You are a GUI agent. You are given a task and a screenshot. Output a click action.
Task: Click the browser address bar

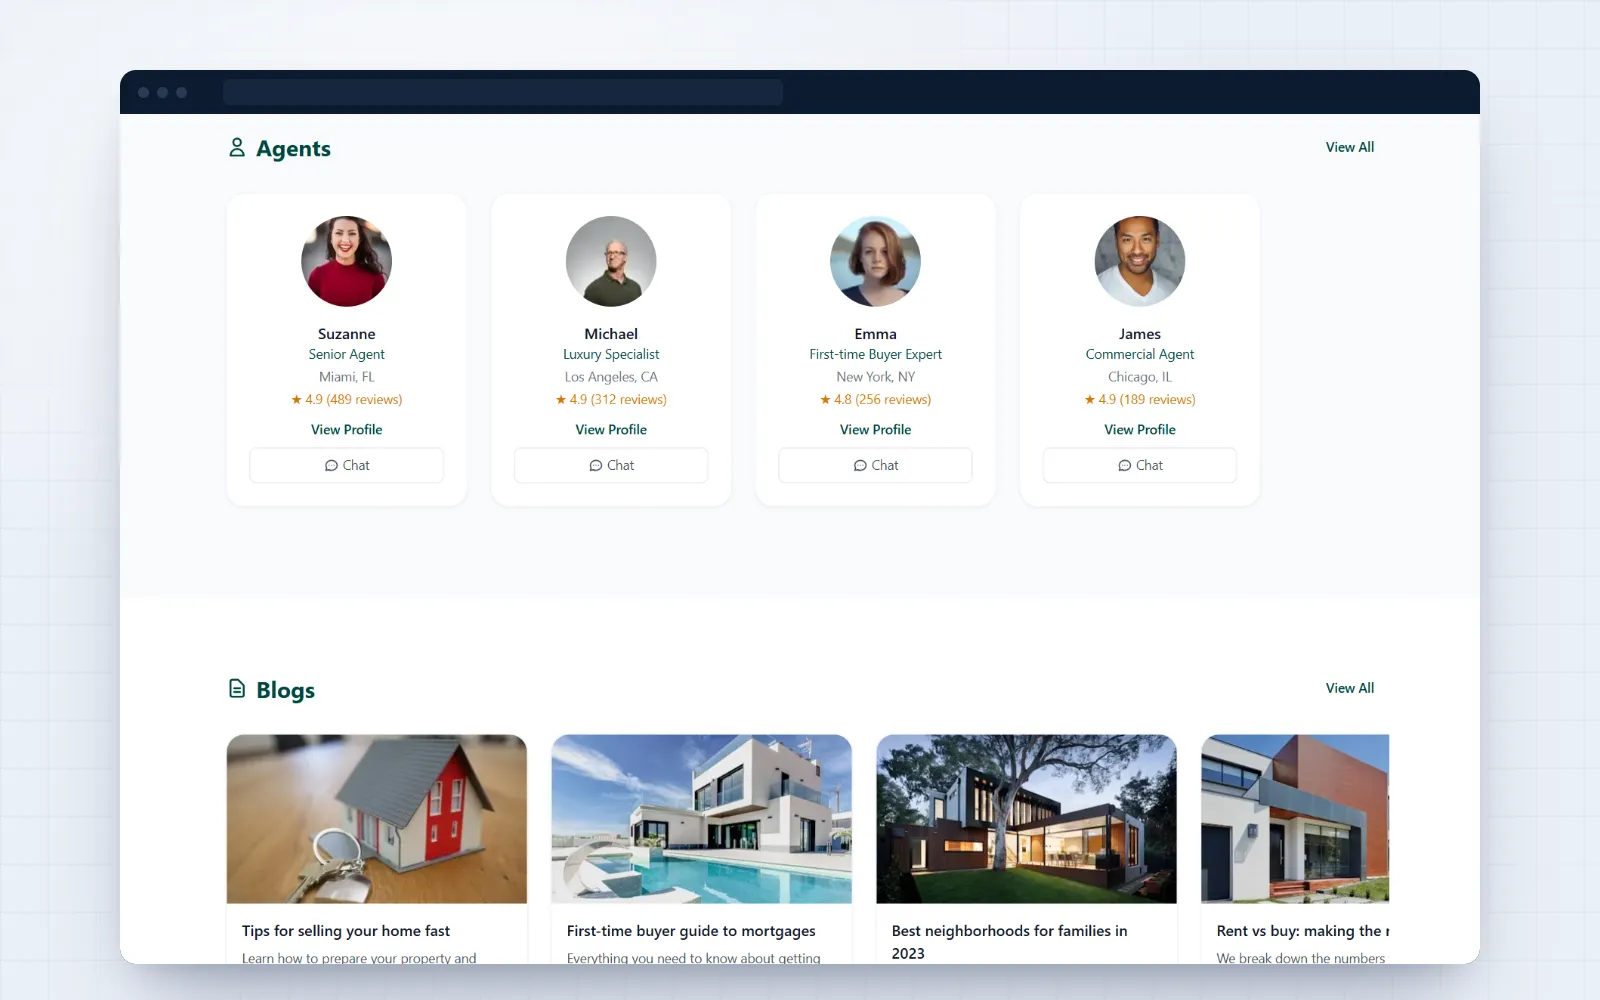503,92
